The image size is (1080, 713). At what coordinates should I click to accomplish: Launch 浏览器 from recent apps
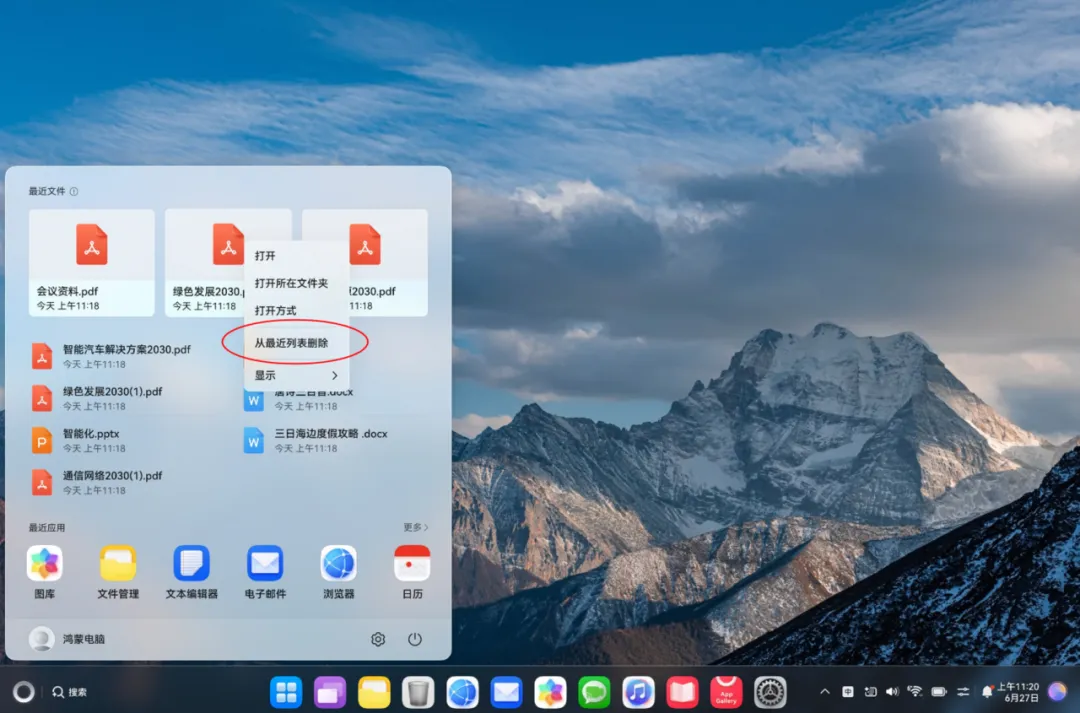coord(338,572)
